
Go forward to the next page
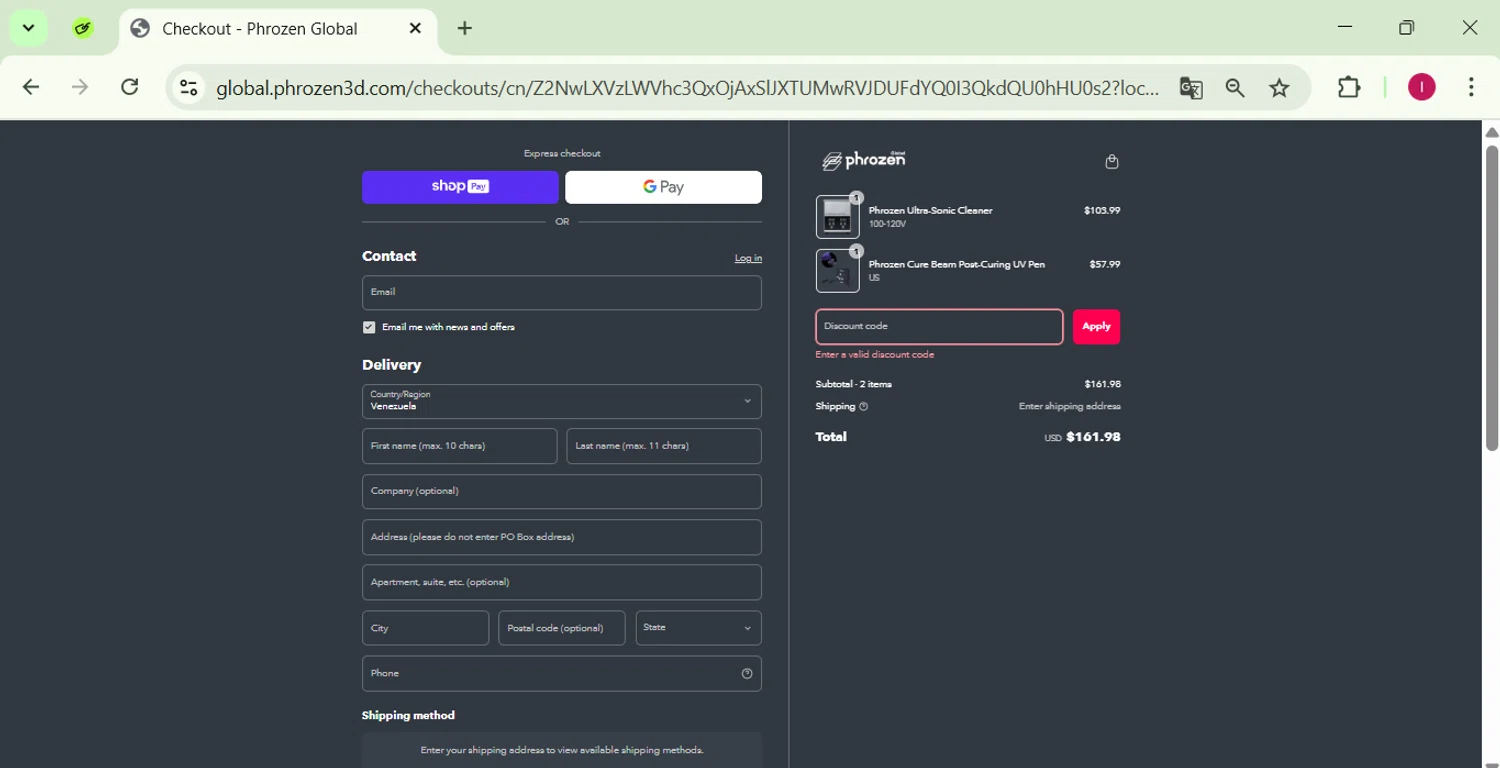click(x=80, y=88)
